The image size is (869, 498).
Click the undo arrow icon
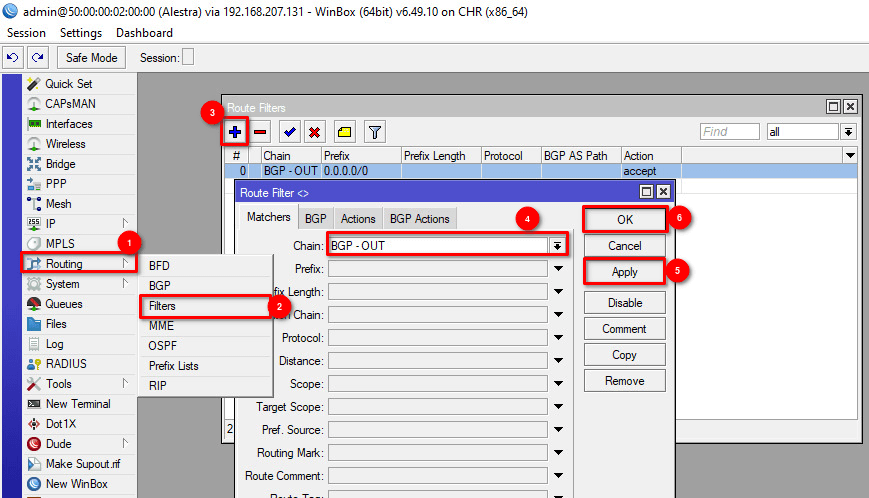click(13, 57)
